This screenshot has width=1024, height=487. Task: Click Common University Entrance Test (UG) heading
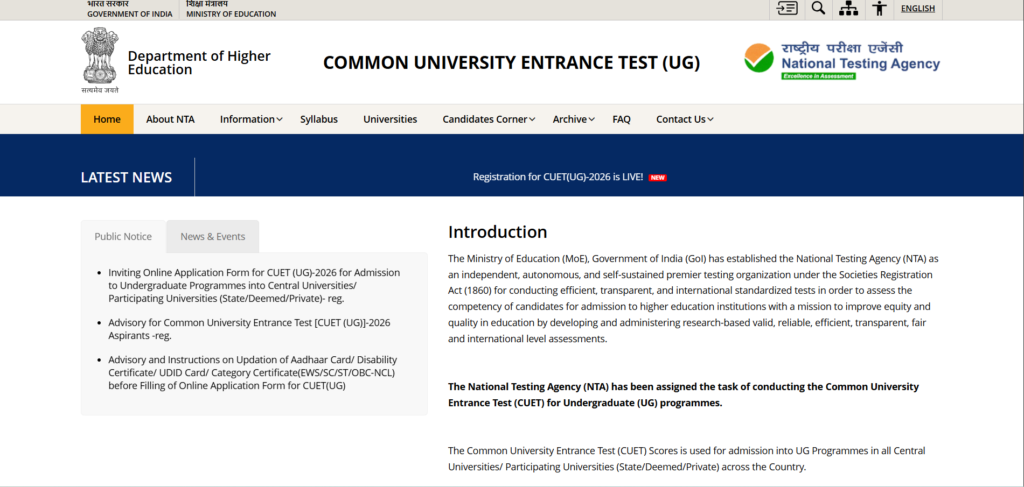coord(511,63)
